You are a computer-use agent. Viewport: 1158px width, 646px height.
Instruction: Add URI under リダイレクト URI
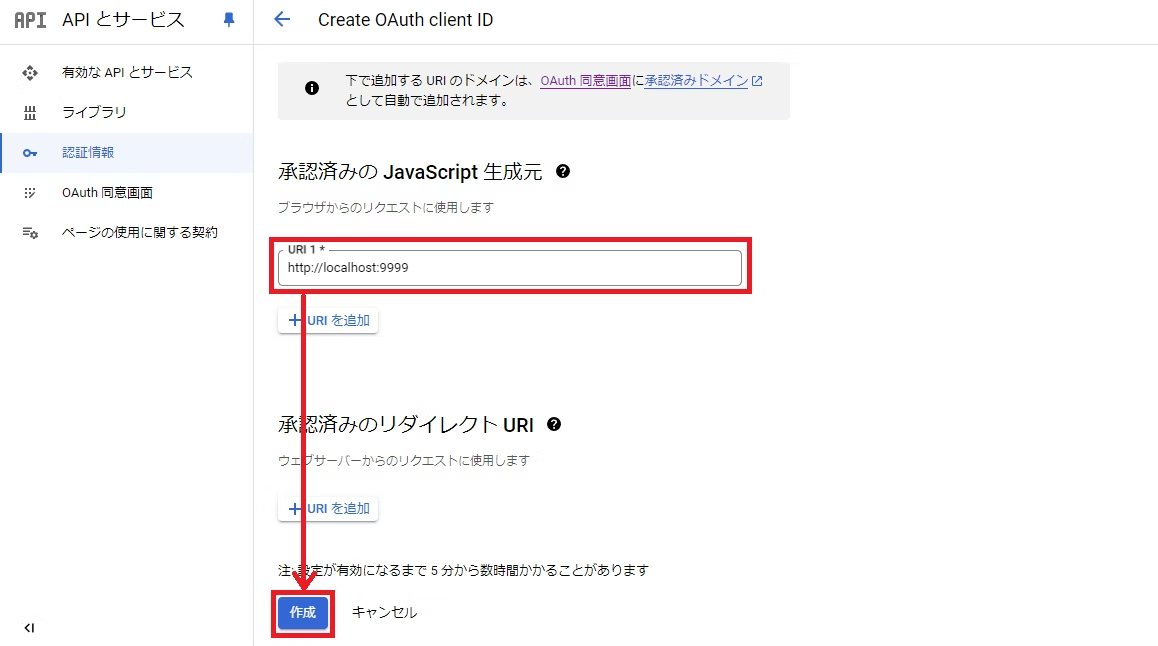pos(328,509)
